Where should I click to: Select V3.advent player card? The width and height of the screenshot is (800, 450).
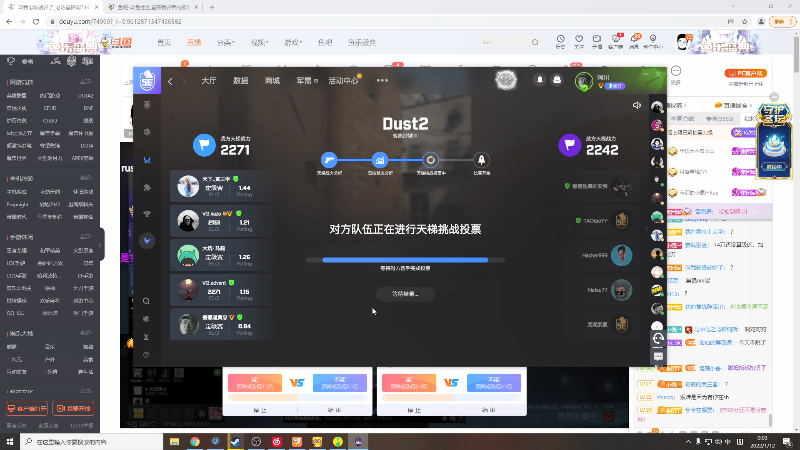click(x=223, y=290)
